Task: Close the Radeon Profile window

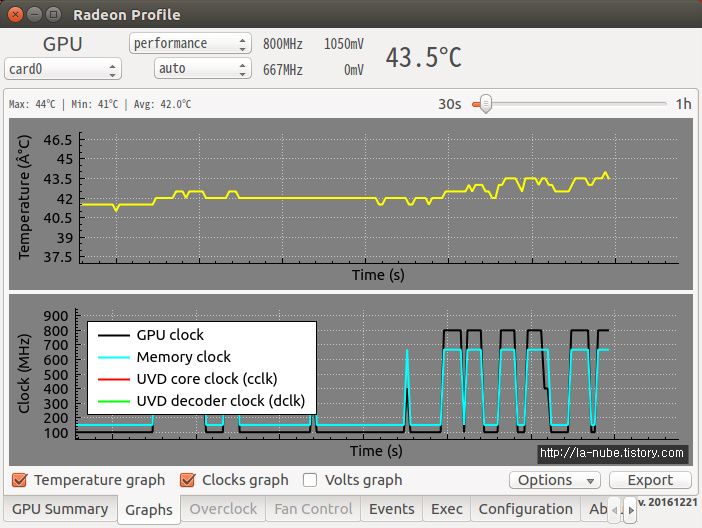Action: coord(15,14)
